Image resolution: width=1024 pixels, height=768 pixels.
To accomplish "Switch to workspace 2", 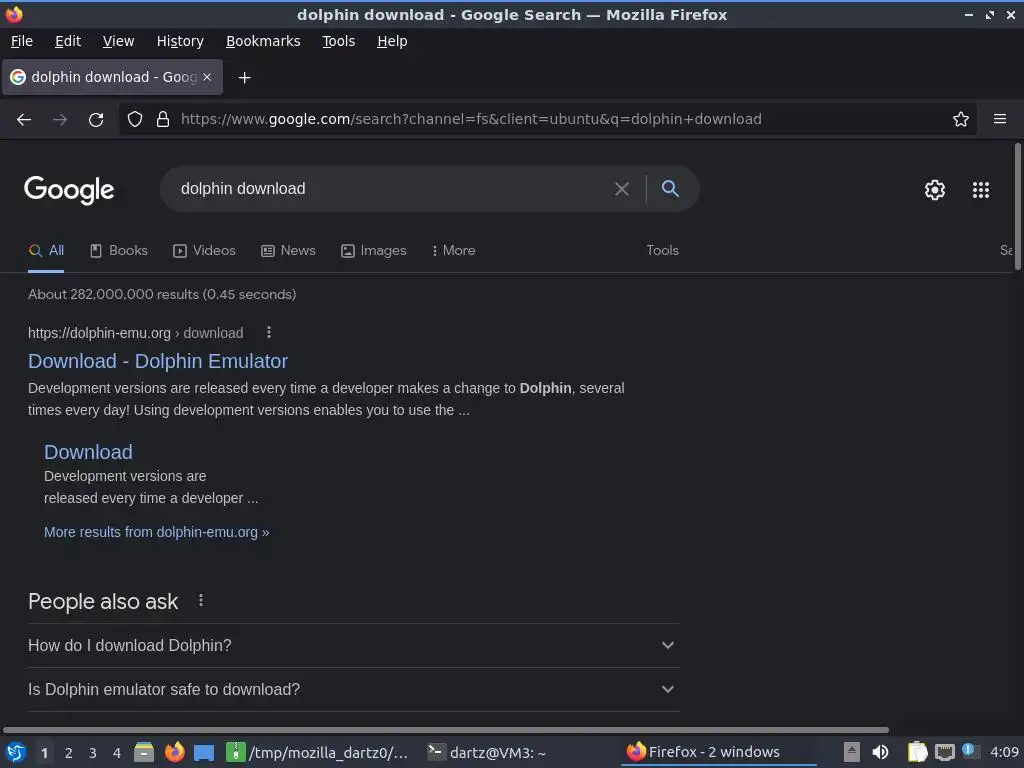I will (x=69, y=753).
